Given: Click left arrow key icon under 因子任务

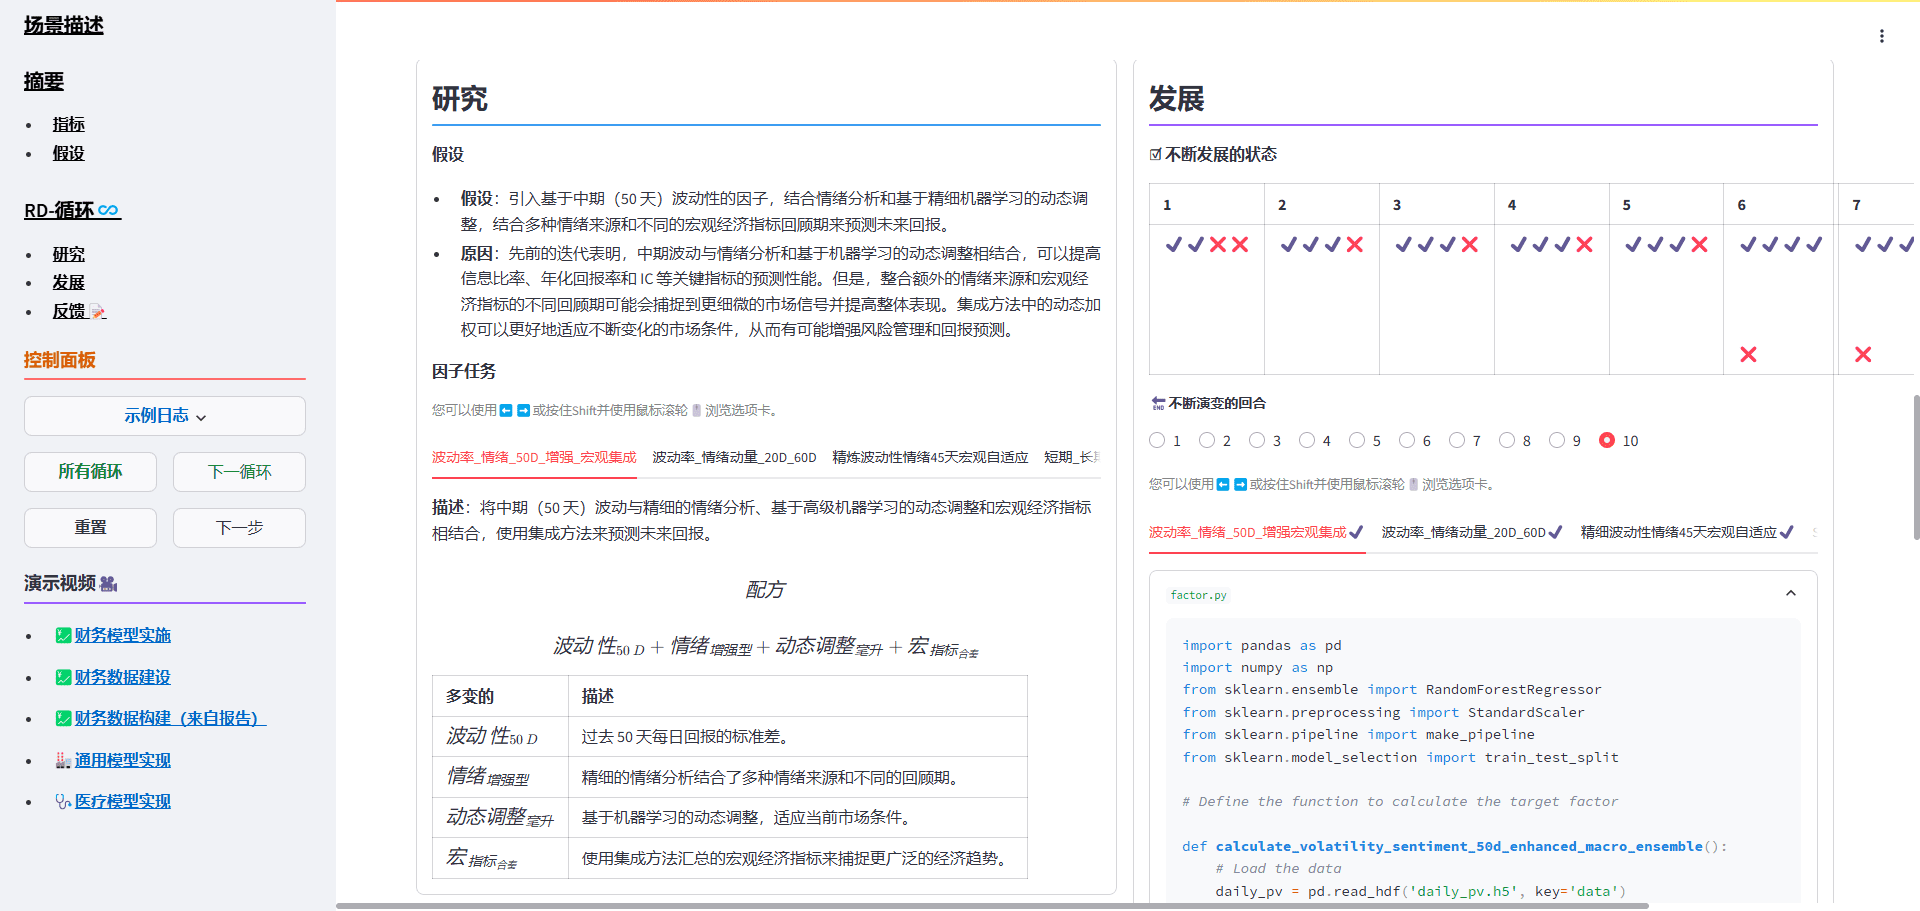Looking at the screenshot, I should [x=506, y=410].
